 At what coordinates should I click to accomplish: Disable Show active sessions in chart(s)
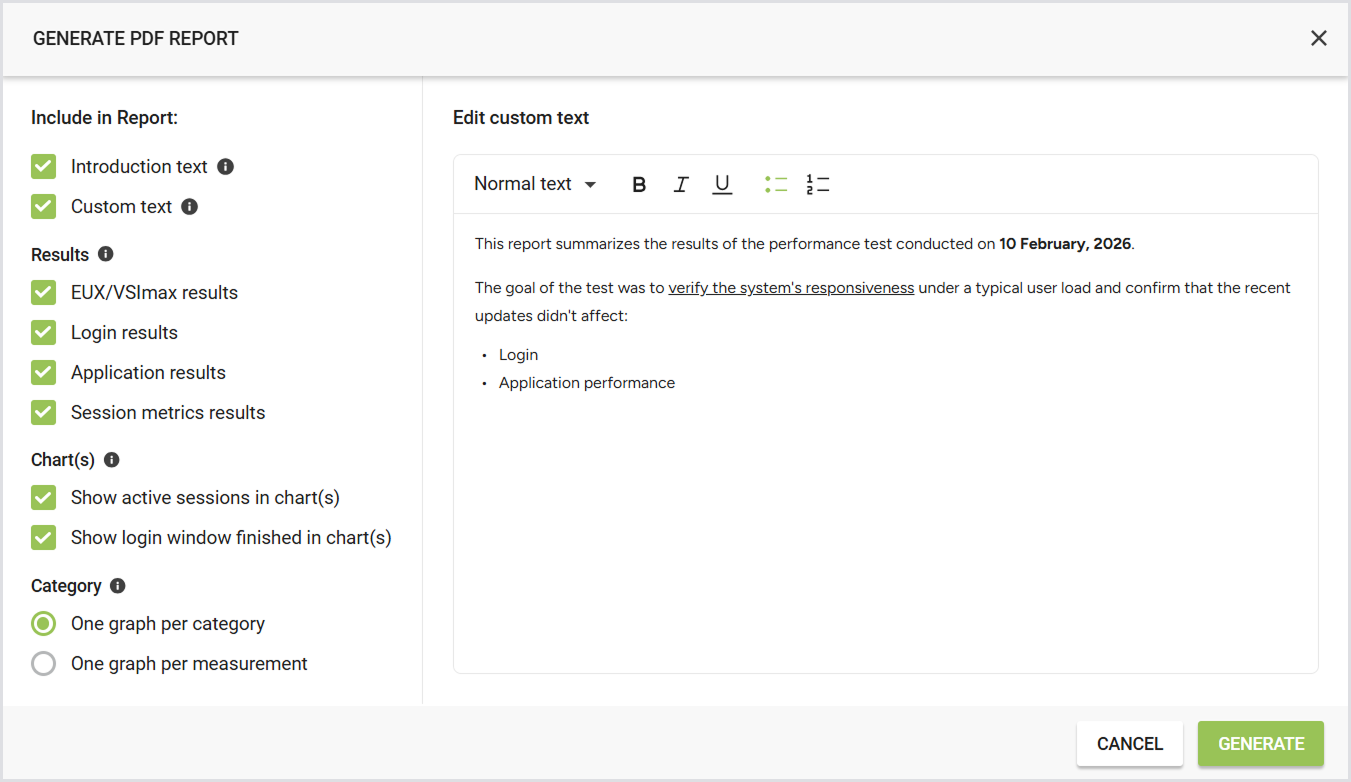tap(43, 498)
